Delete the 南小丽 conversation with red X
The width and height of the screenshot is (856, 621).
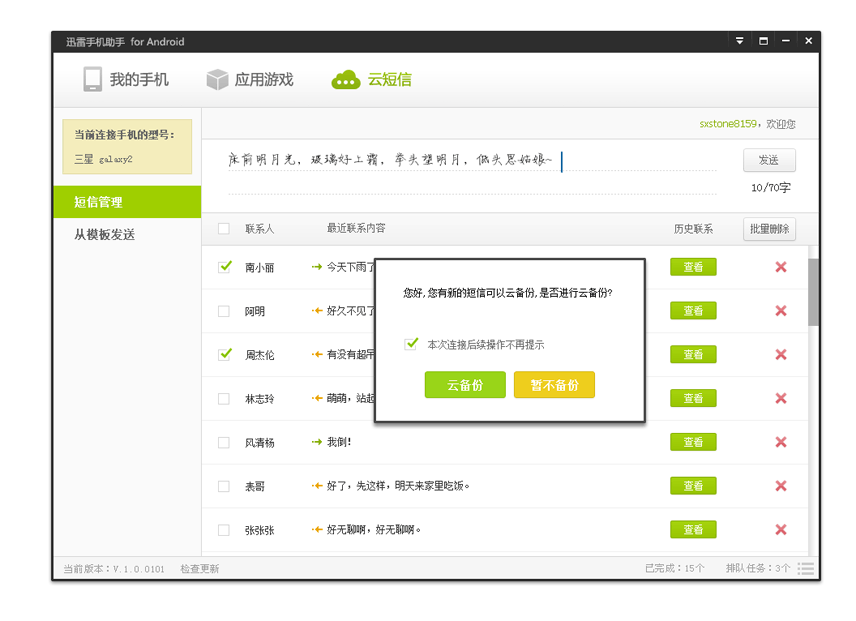781,267
